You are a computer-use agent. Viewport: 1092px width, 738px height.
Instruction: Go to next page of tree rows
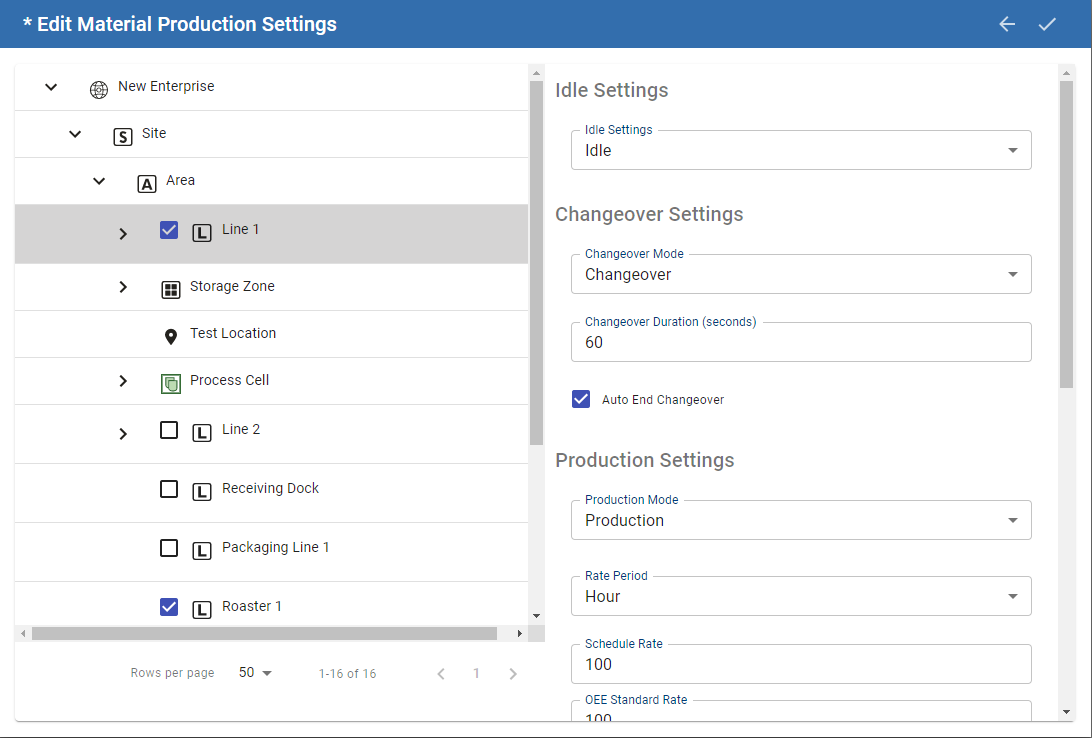point(513,674)
